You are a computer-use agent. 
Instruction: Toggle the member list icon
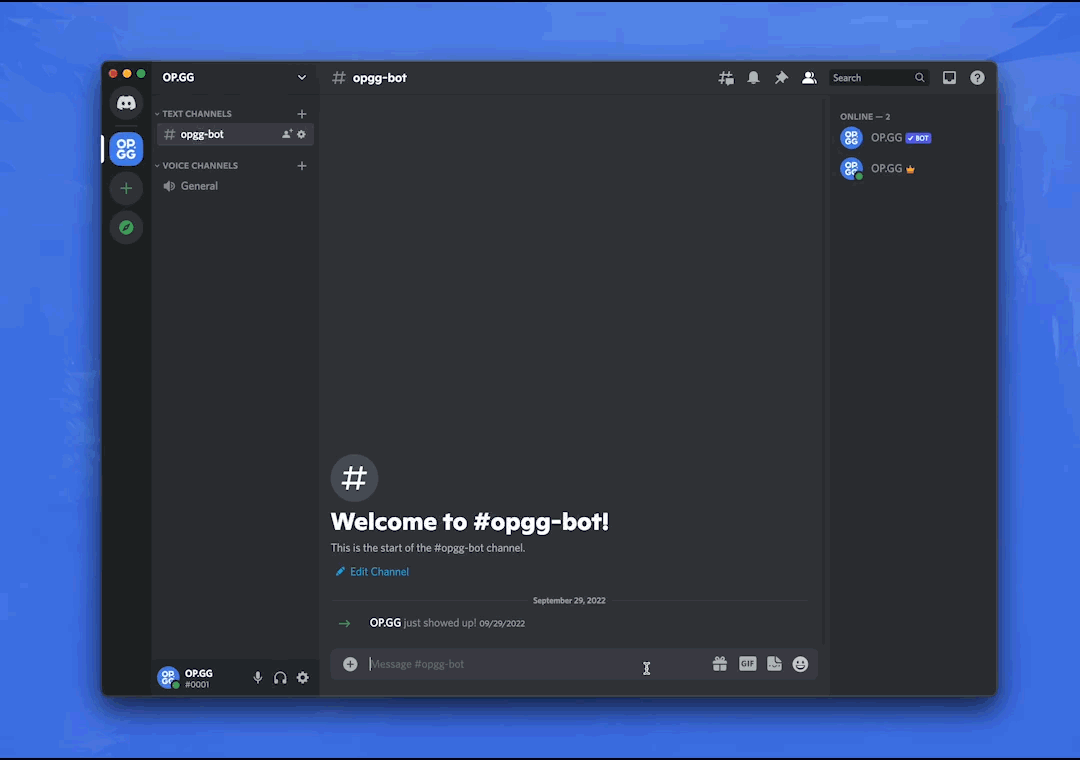pos(809,78)
